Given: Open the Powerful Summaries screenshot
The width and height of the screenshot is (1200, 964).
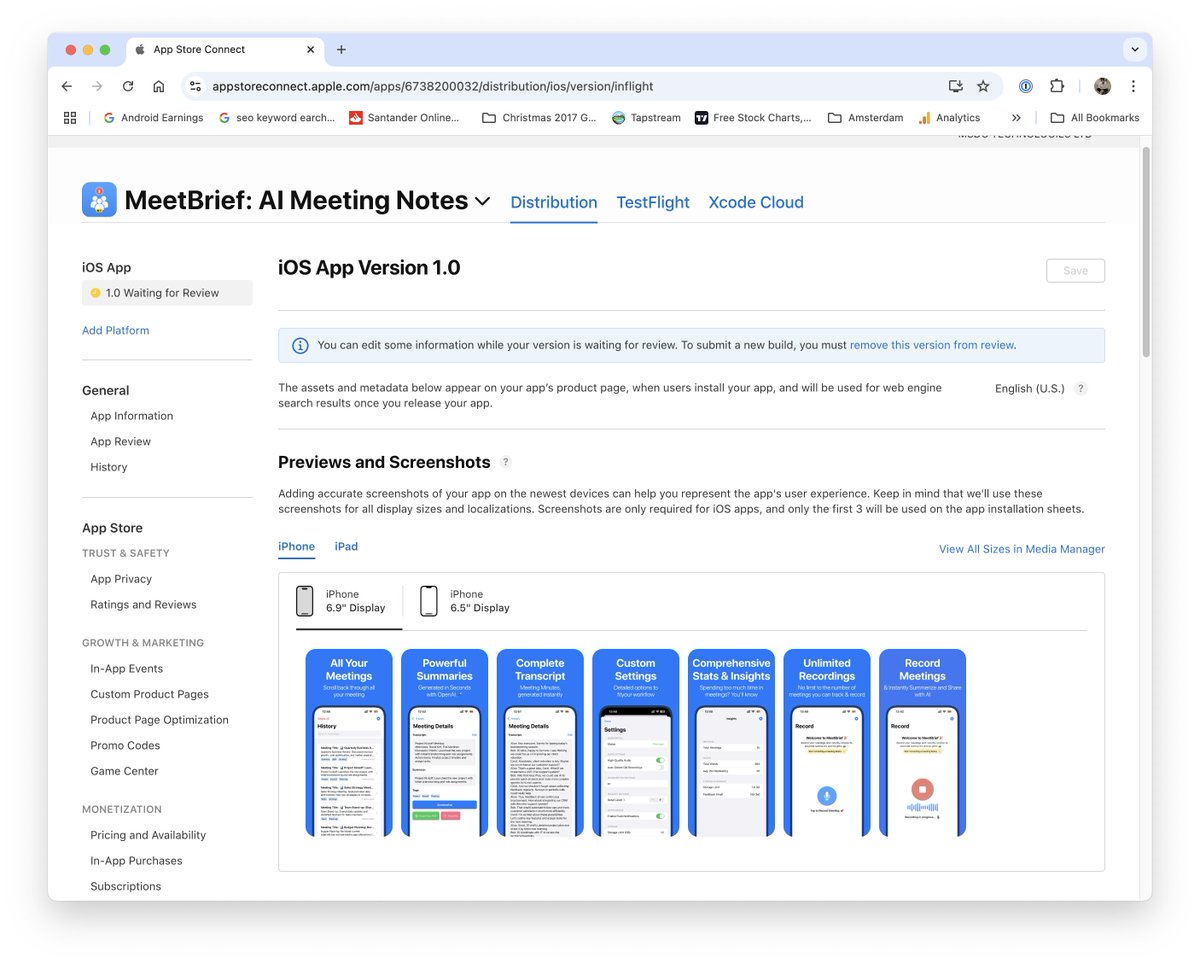Looking at the screenshot, I should point(445,743).
